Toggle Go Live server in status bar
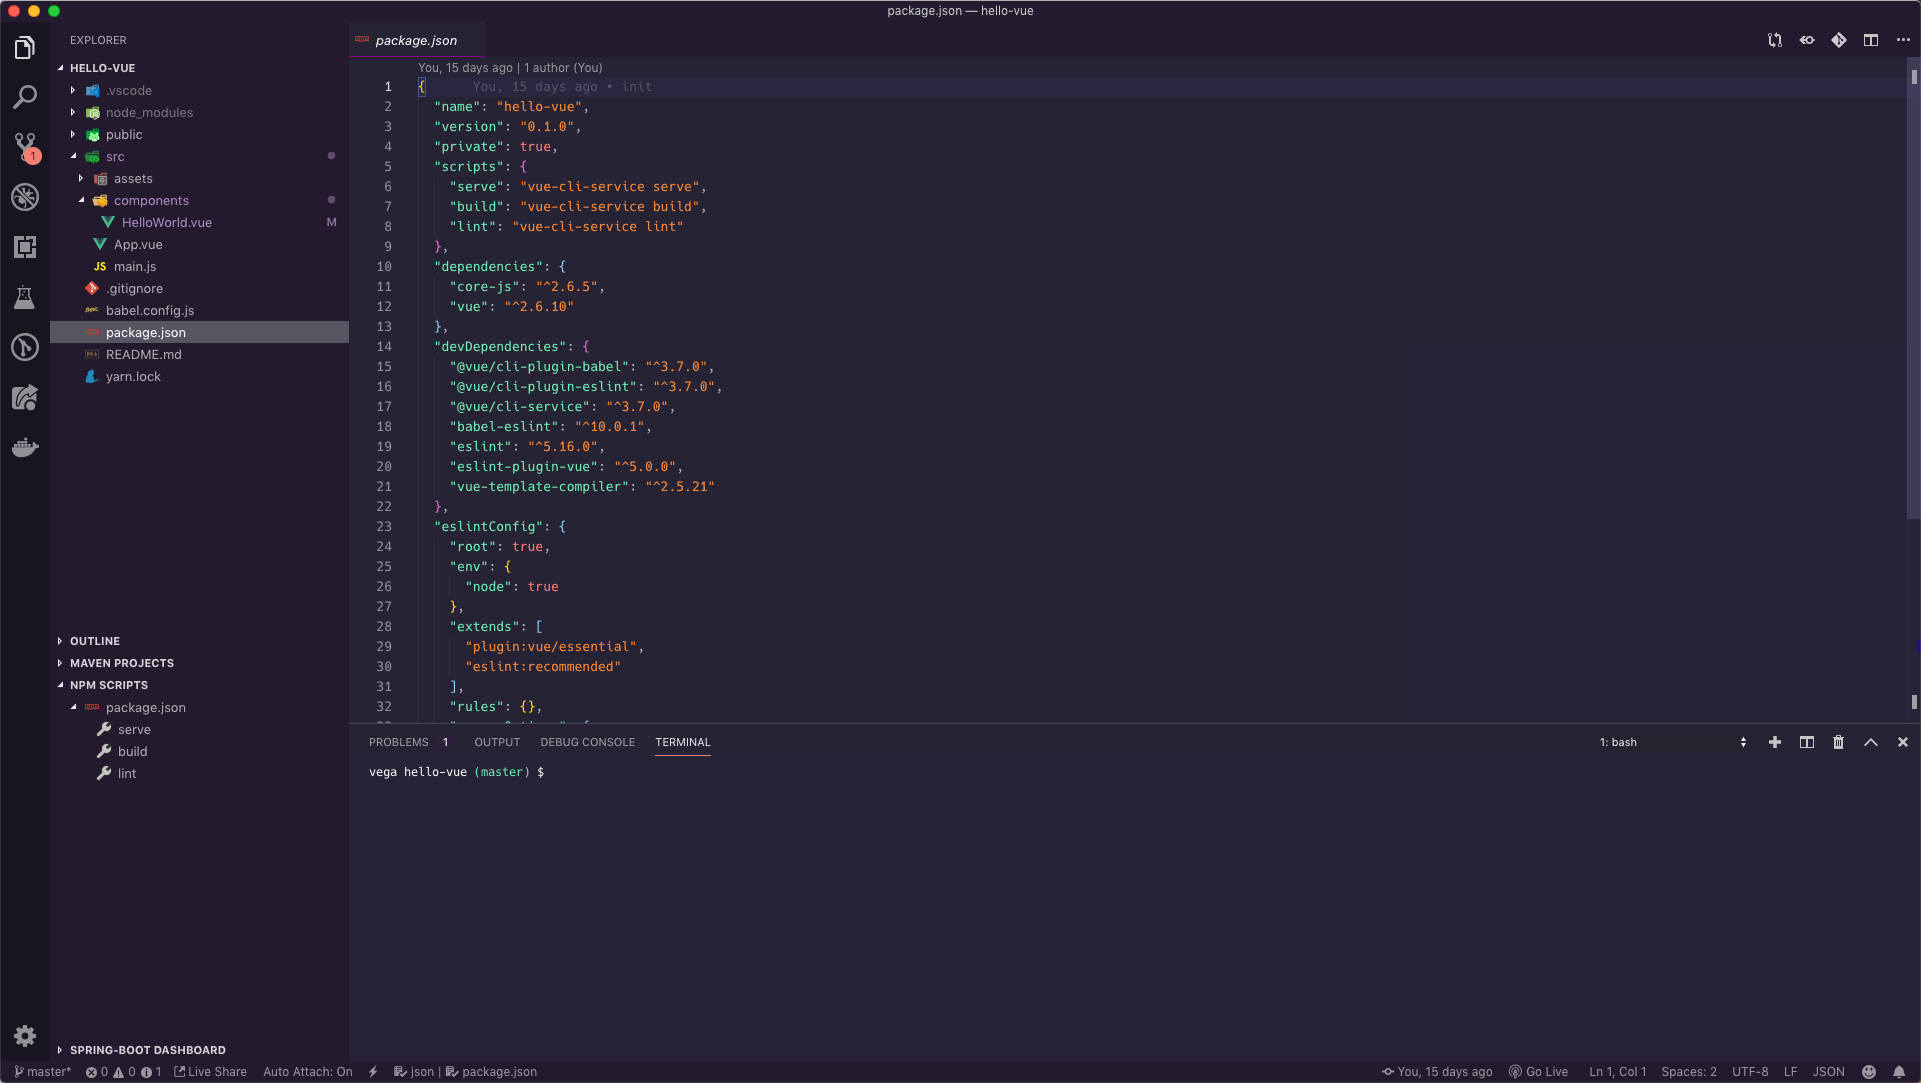The width and height of the screenshot is (1921, 1083). 1538,1072
